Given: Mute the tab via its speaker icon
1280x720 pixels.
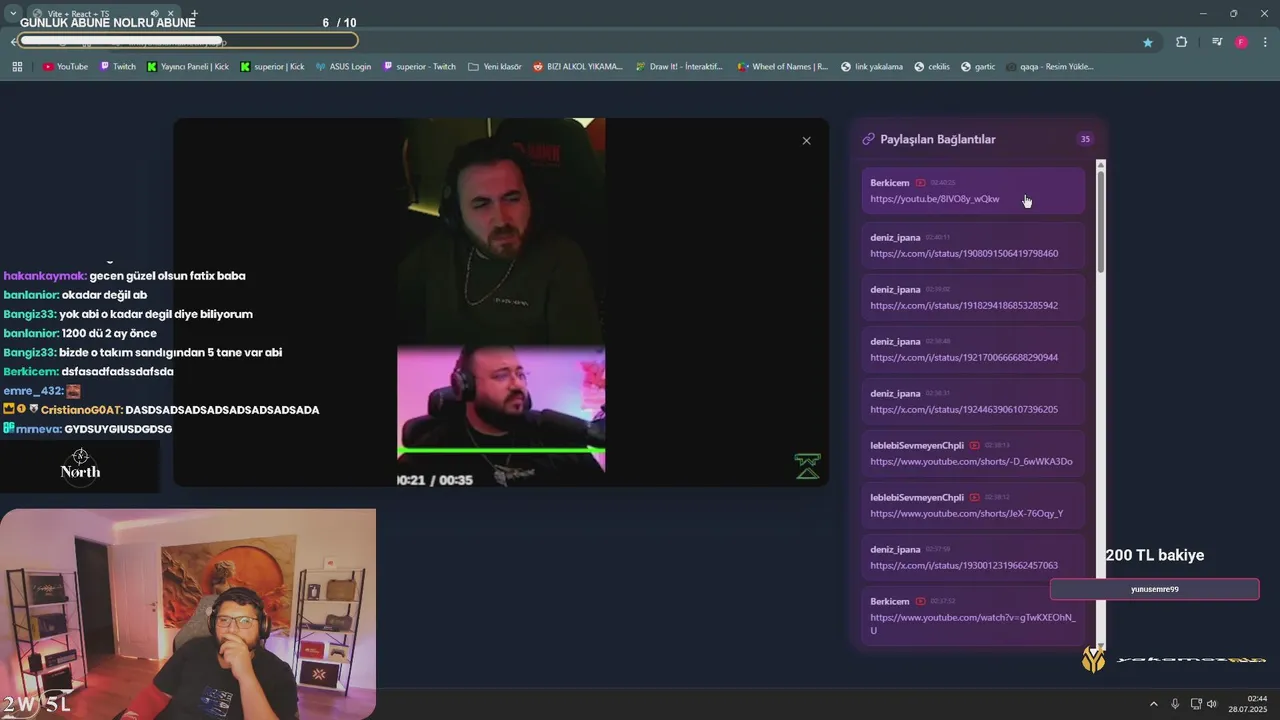Looking at the screenshot, I should coord(155,14).
